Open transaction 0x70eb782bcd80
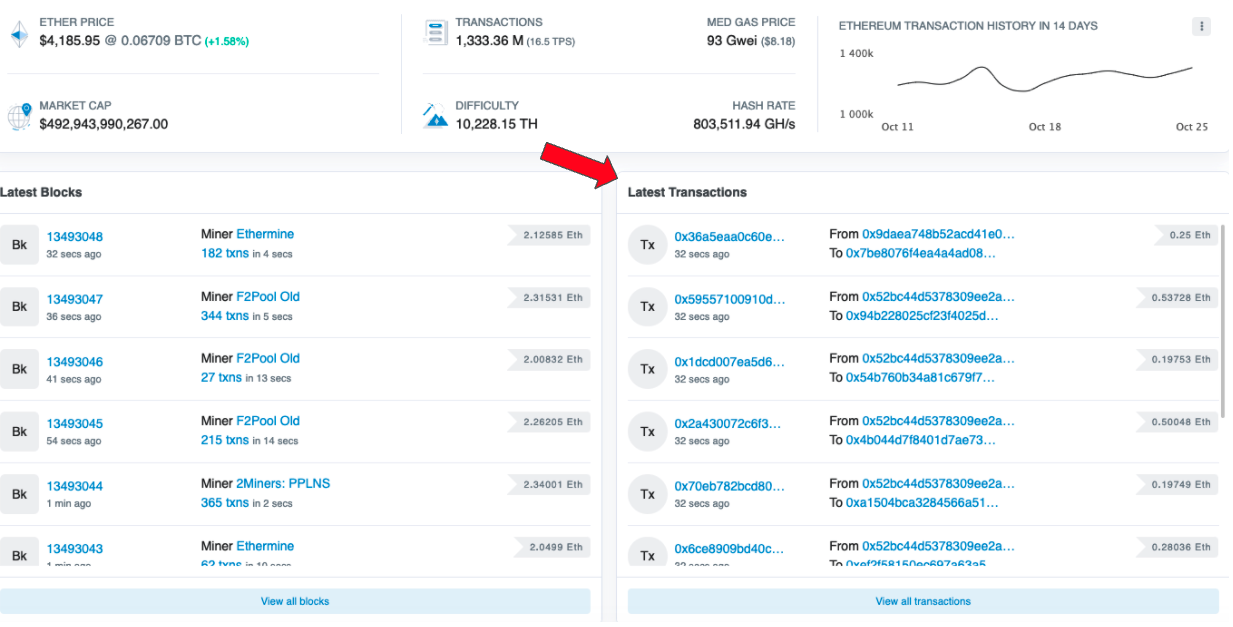This screenshot has height=627, width=1233. pyautogui.click(x=730, y=486)
